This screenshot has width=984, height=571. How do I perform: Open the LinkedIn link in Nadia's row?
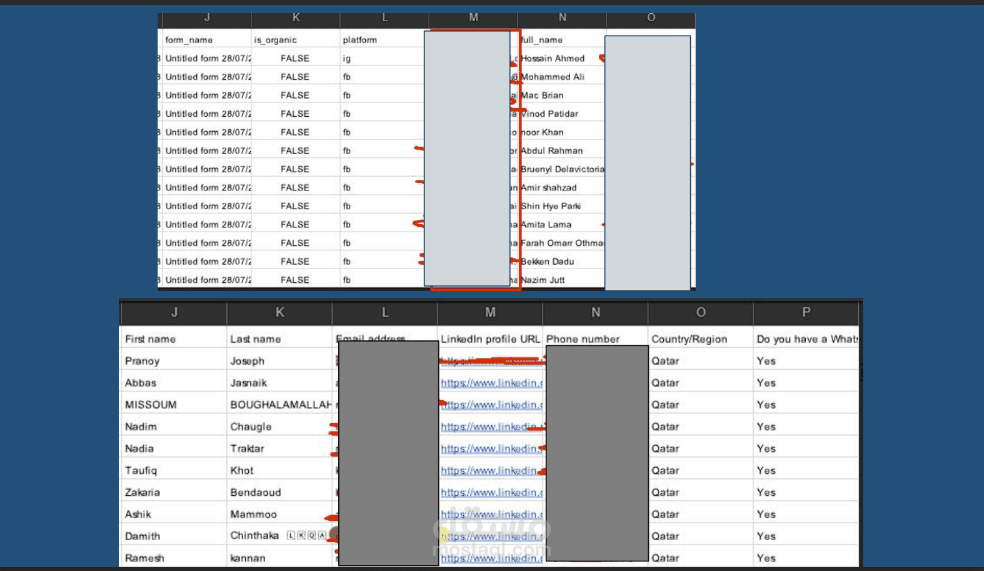click(491, 449)
